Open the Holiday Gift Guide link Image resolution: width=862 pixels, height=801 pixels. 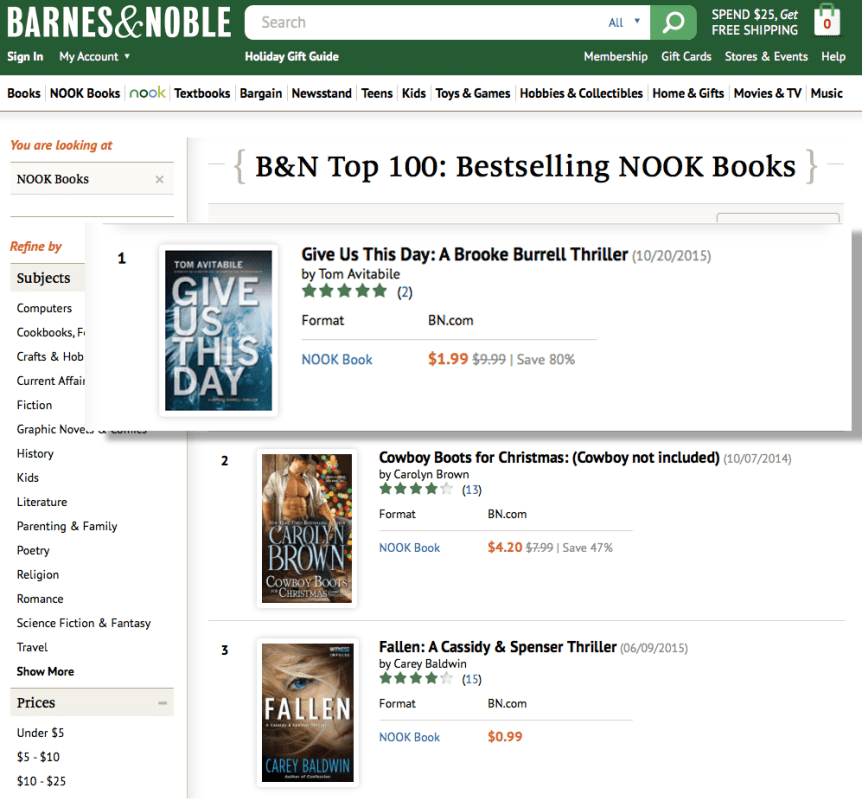coord(291,57)
